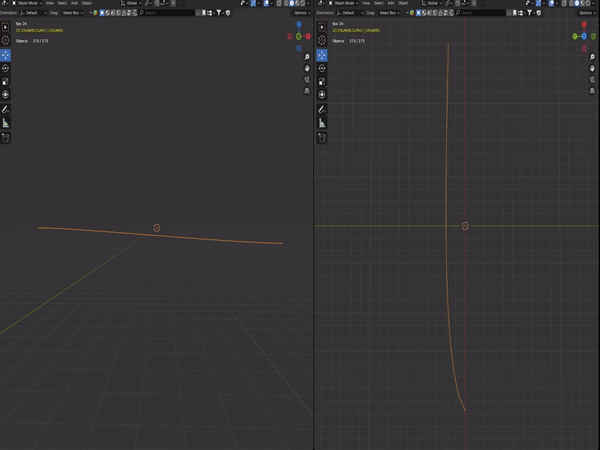Select the Measure tool in left viewport

[5, 123]
